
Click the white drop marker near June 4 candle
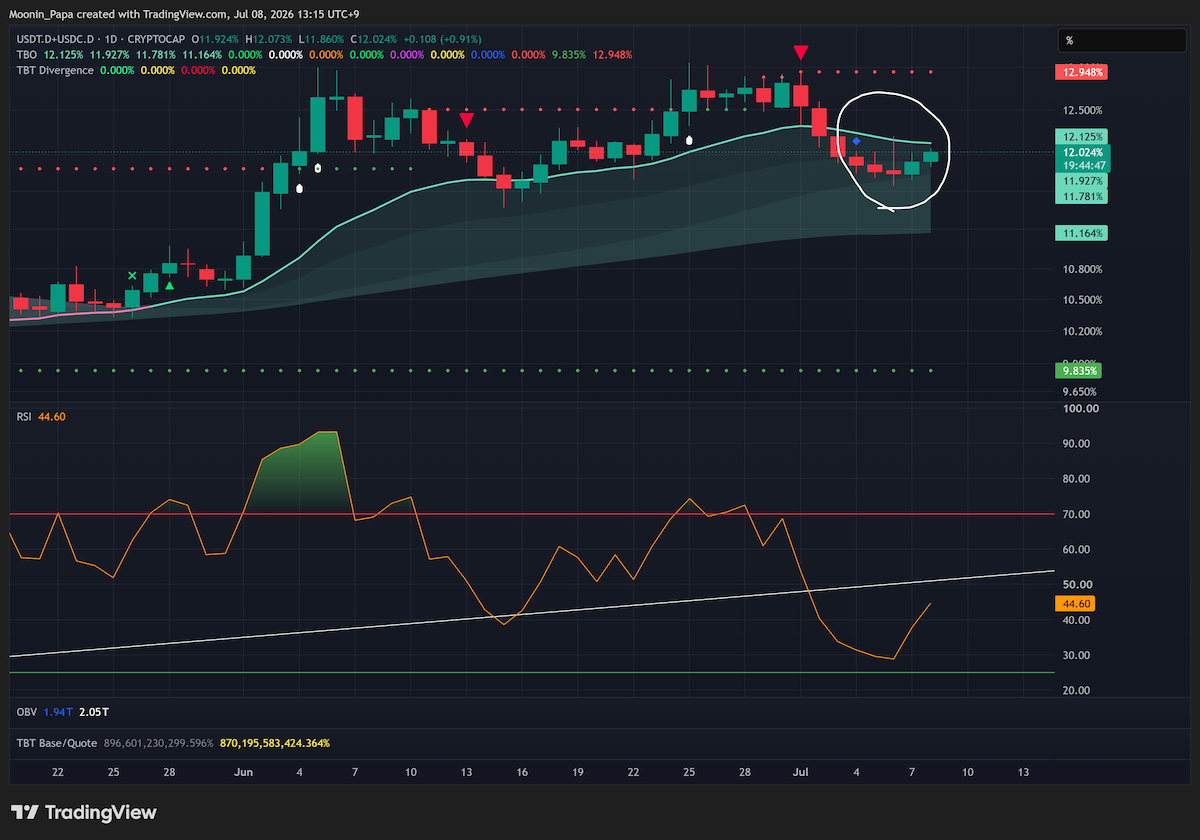coord(317,169)
